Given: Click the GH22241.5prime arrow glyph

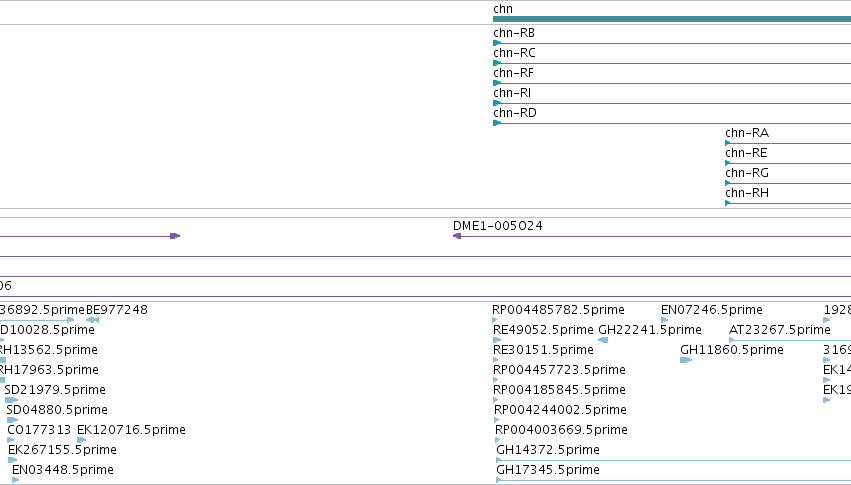Looking at the screenshot, I should (x=603, y=340).
